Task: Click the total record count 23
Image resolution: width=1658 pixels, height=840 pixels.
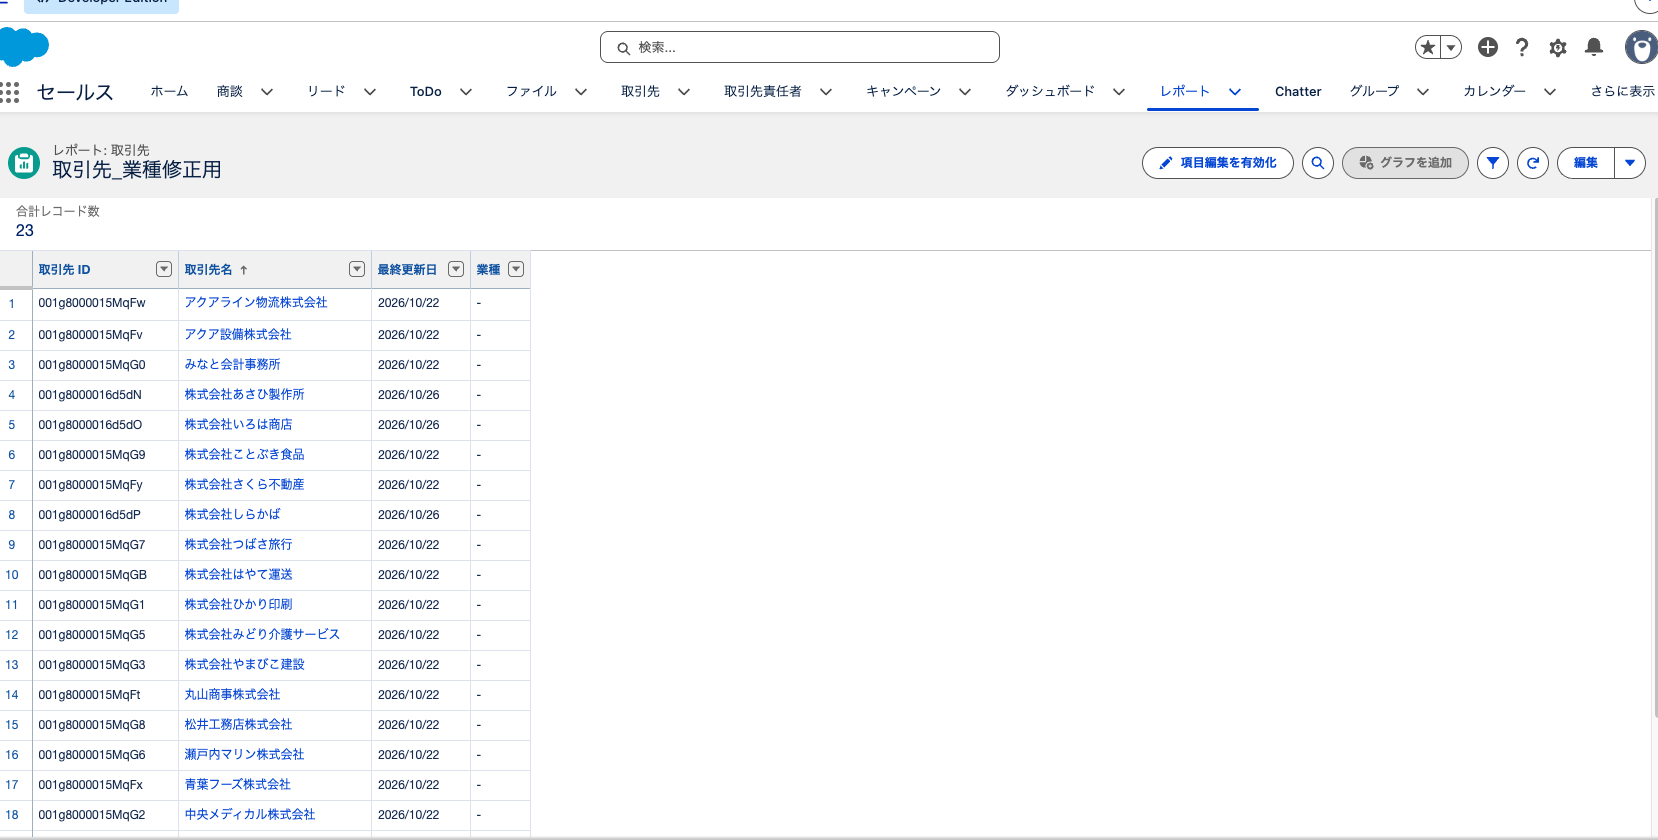Action: (25, 231)
